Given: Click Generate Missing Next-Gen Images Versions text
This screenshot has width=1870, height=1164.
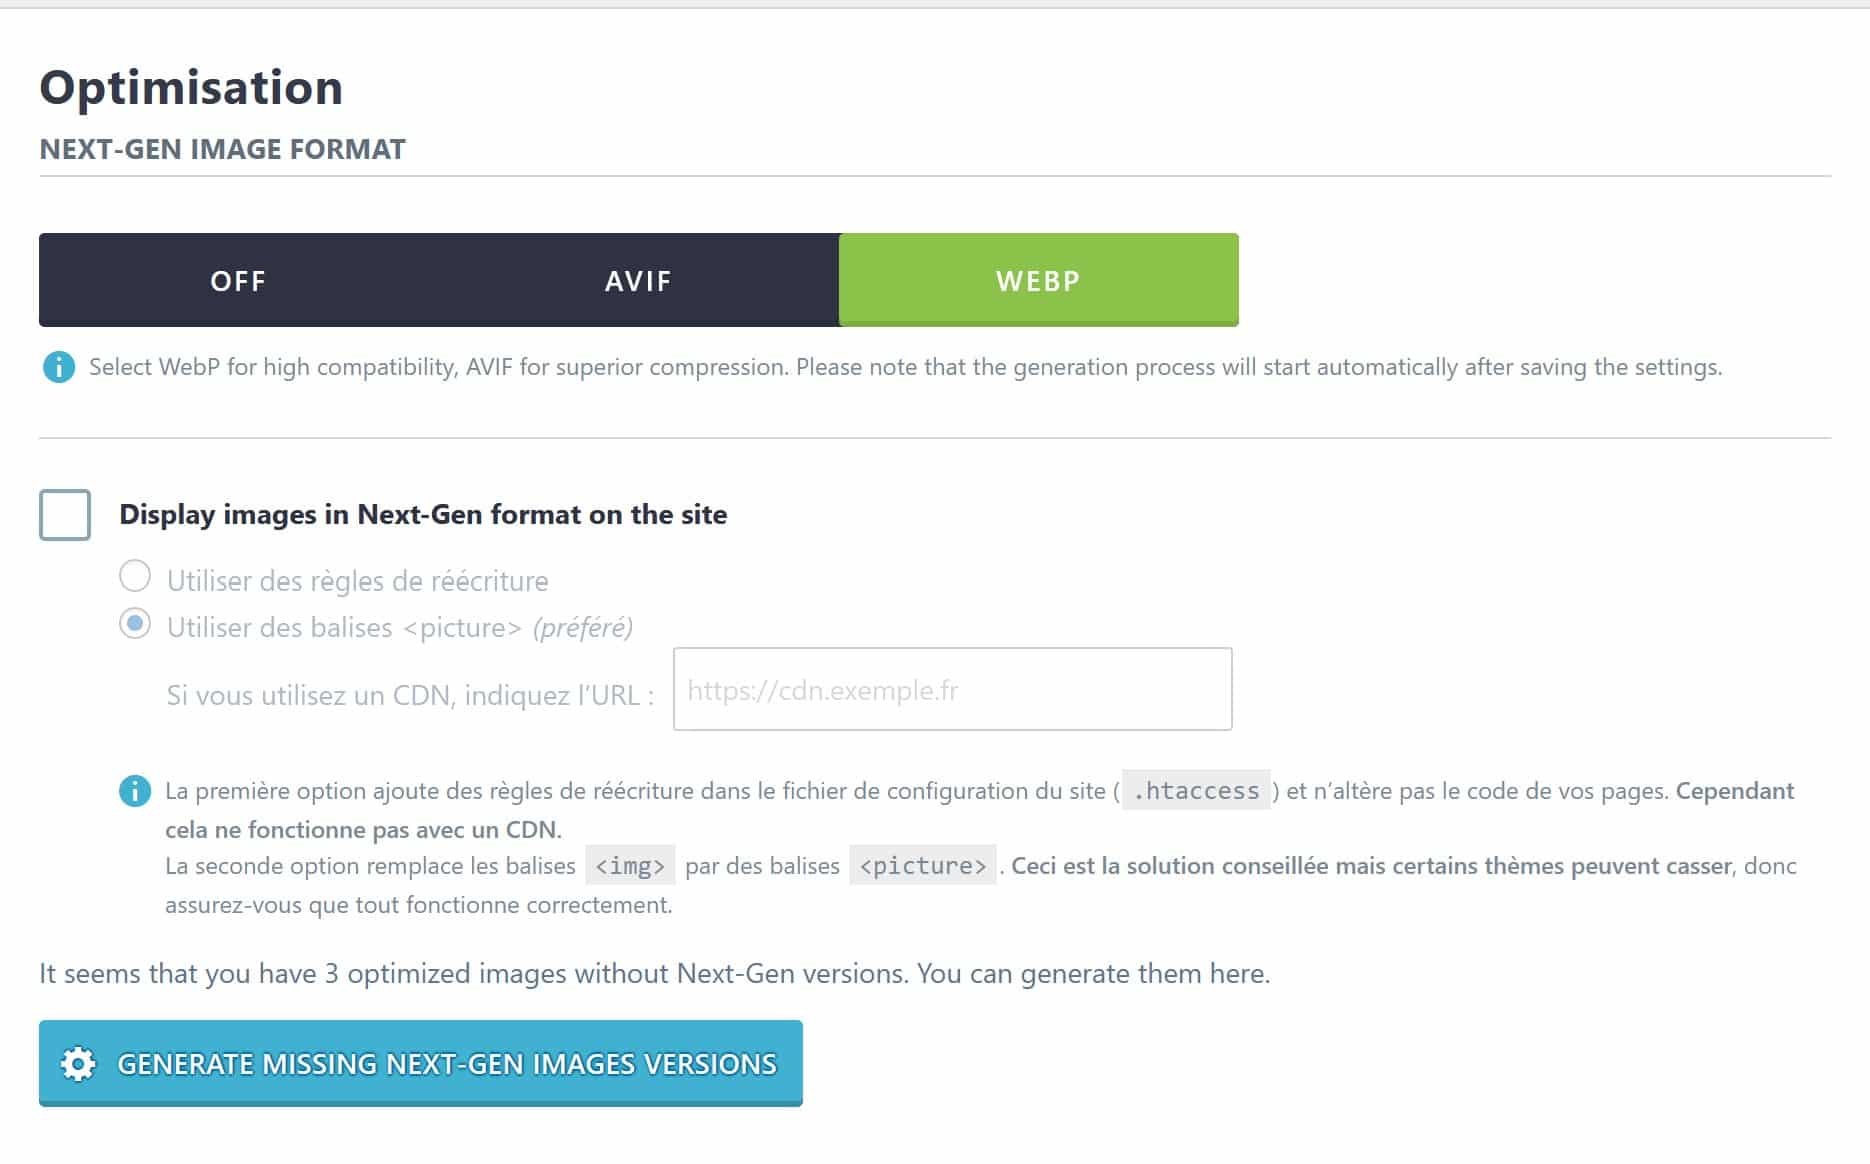Looking at the screenshot, I should tap(447, 1064).
